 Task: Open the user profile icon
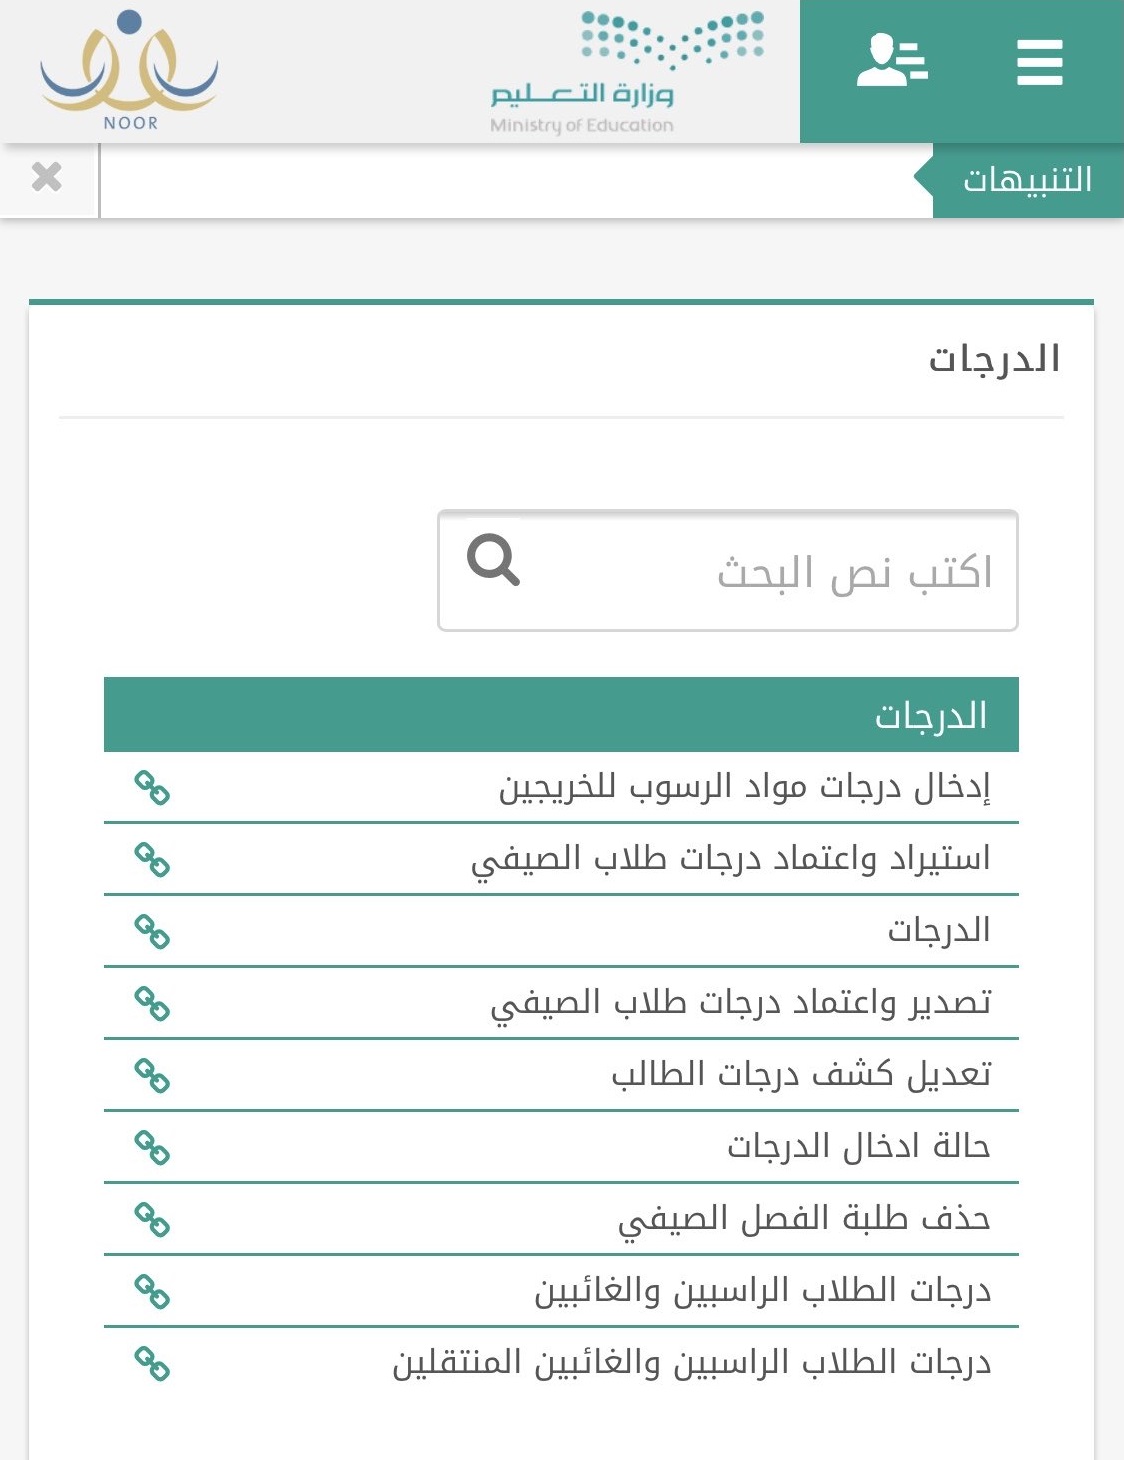pos(892,61)
